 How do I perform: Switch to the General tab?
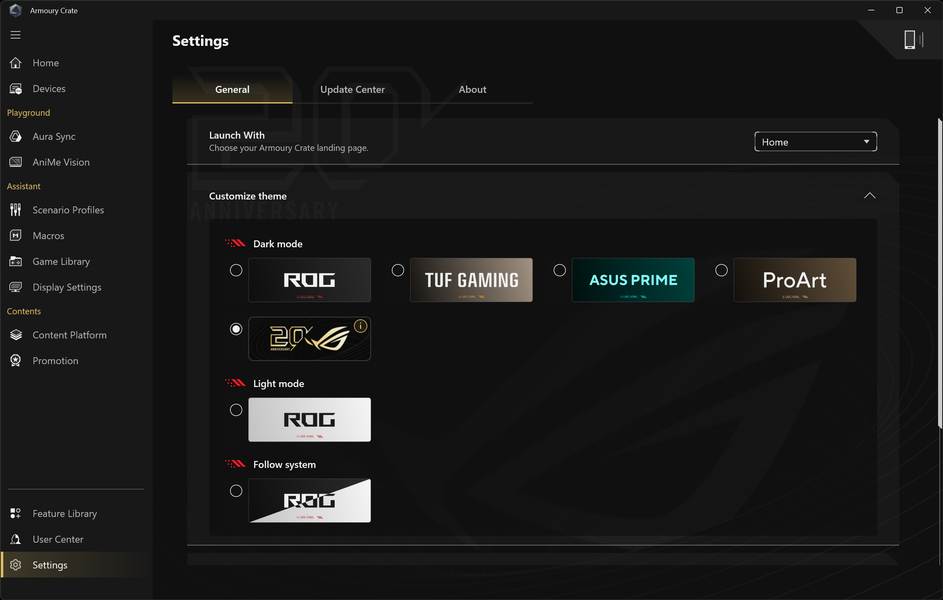(x=232, y=90)
